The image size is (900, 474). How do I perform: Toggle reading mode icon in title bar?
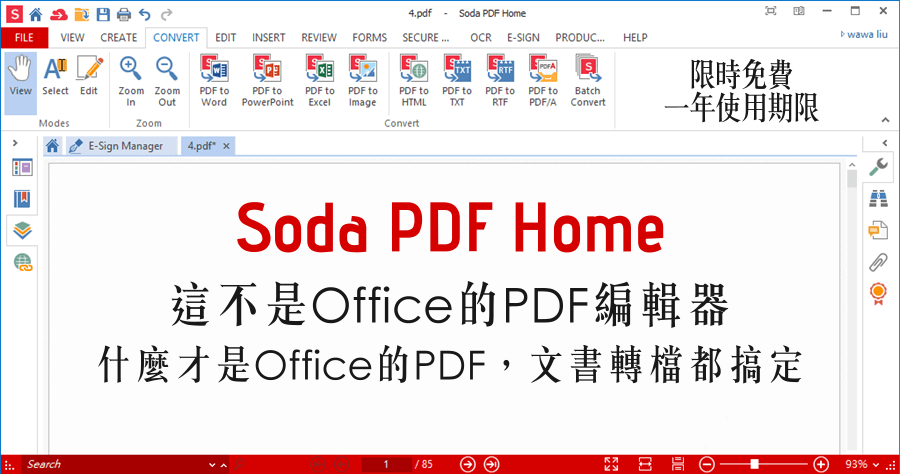pyautogui.click(x=798, y=11)
